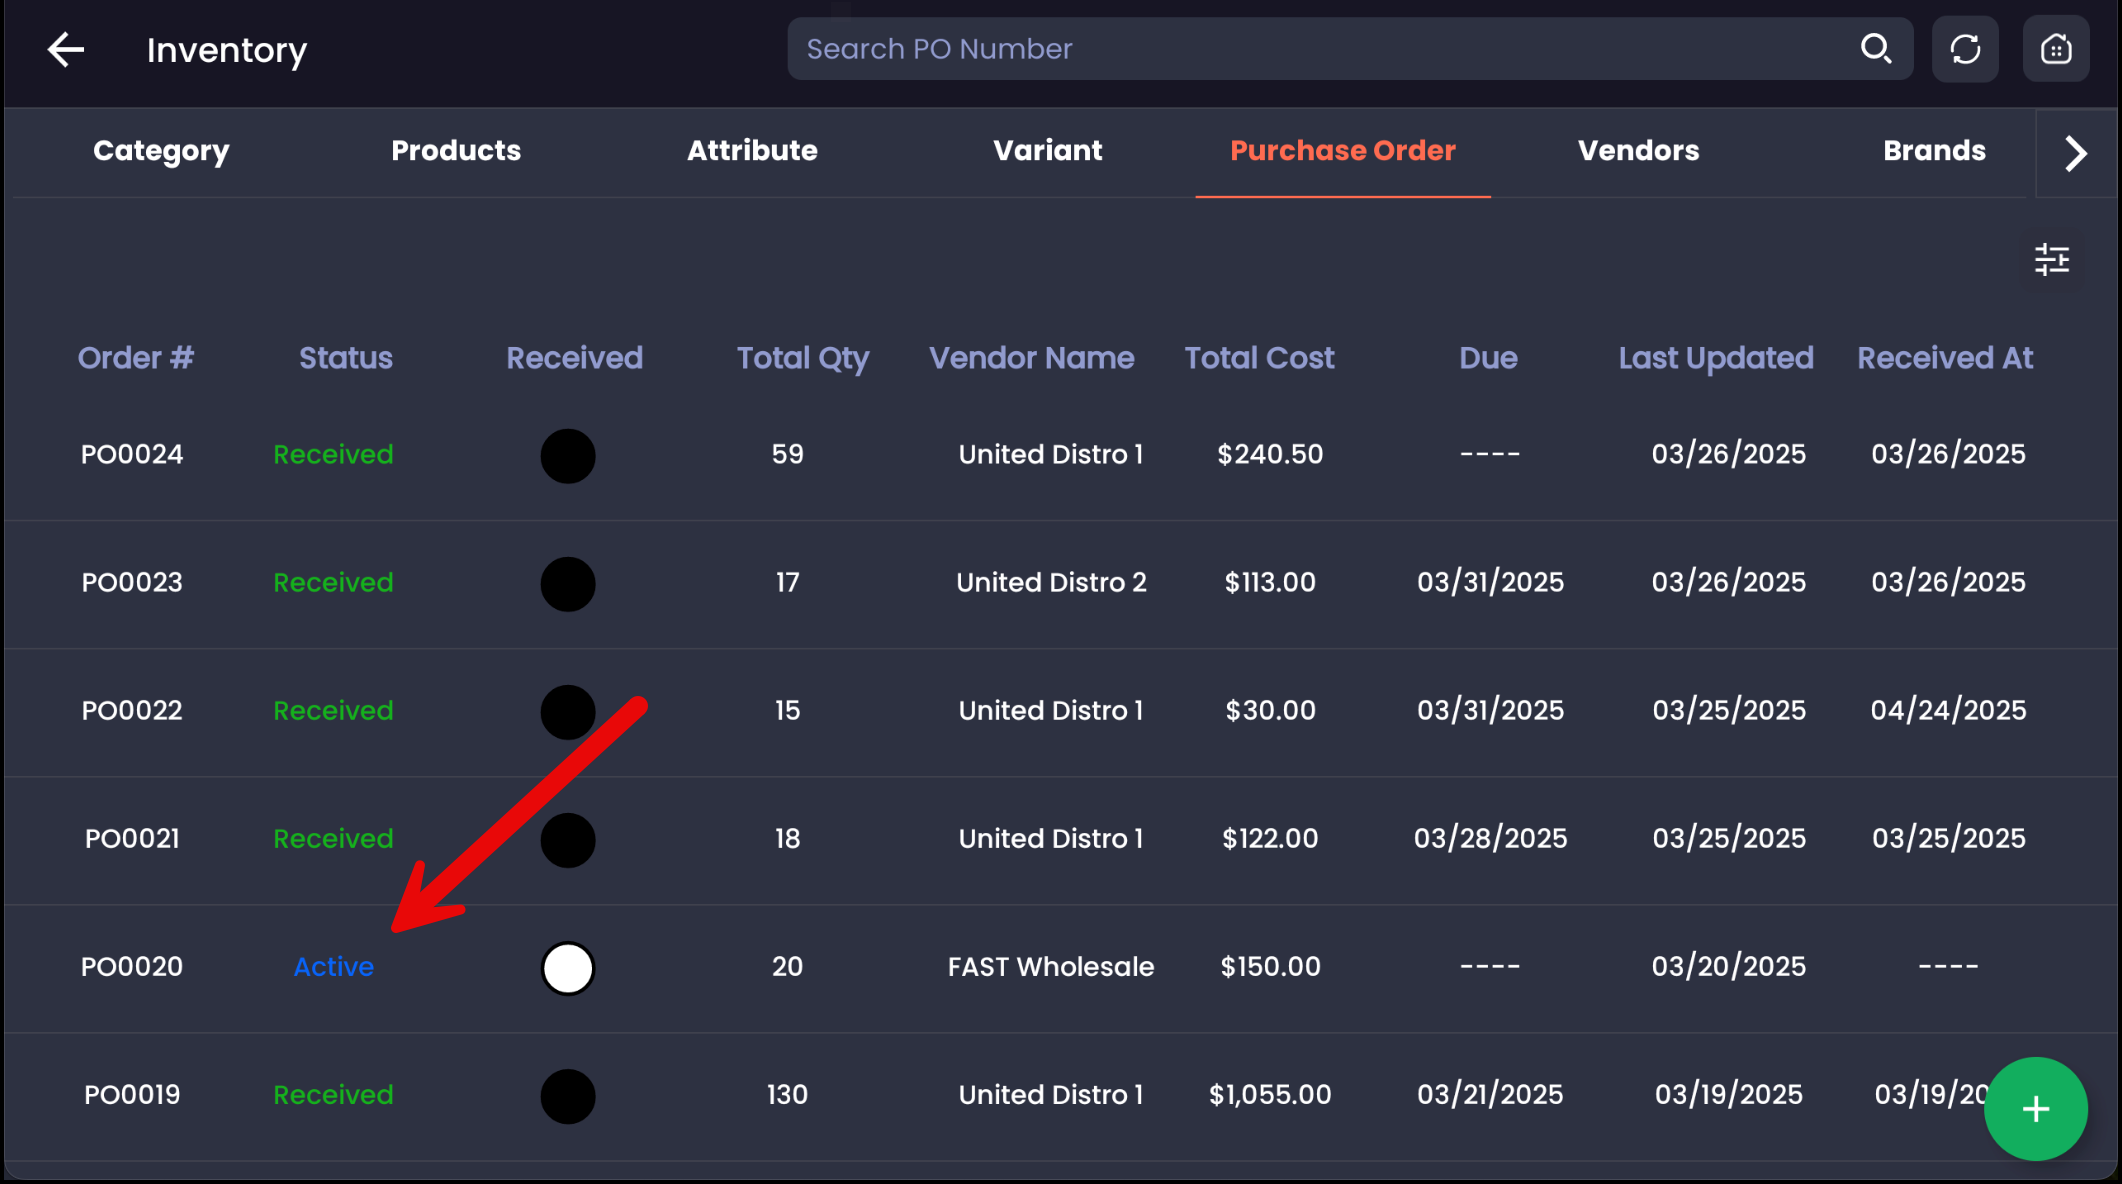This screenshot has height=1184, width=2122.
Task: Add new purchase order with plus button
Action: (x=2035, y=1109)
